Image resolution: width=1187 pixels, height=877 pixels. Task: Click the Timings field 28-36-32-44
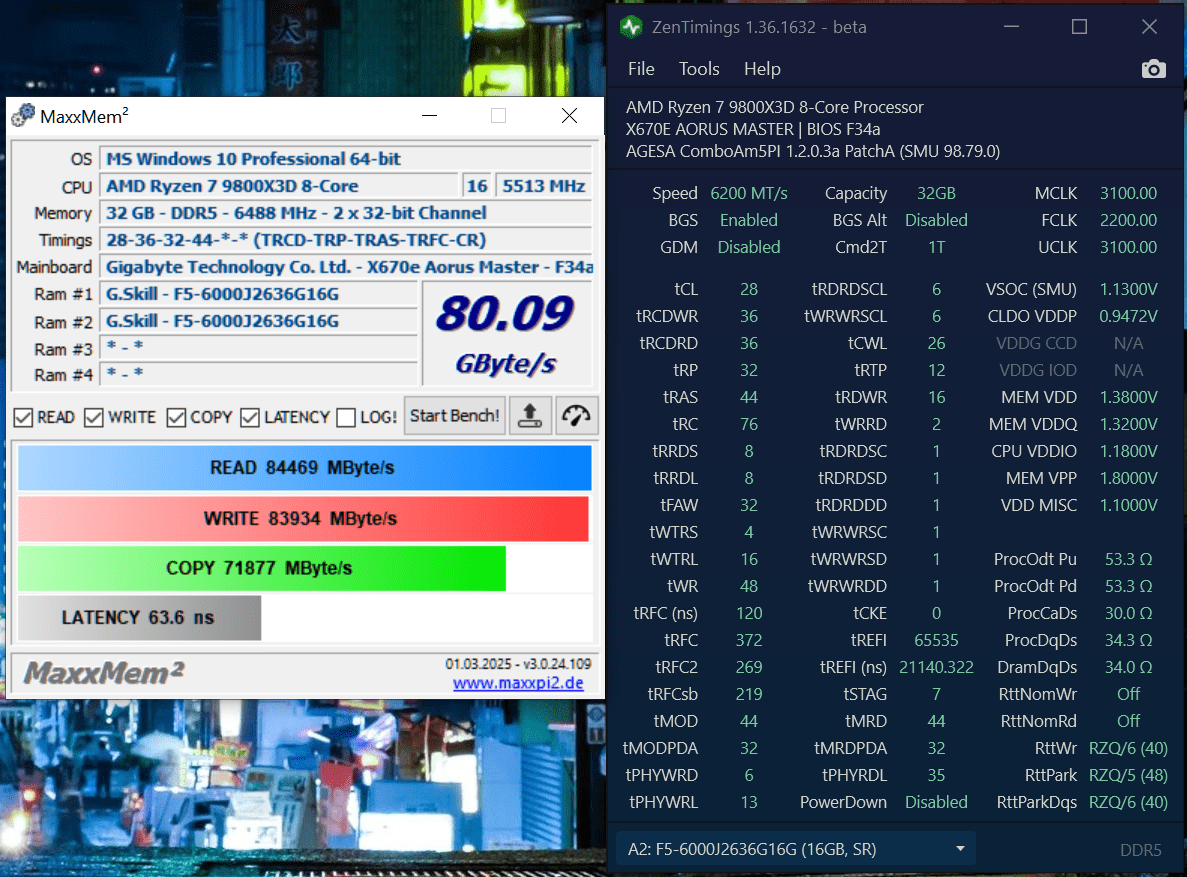click(345, 240)
